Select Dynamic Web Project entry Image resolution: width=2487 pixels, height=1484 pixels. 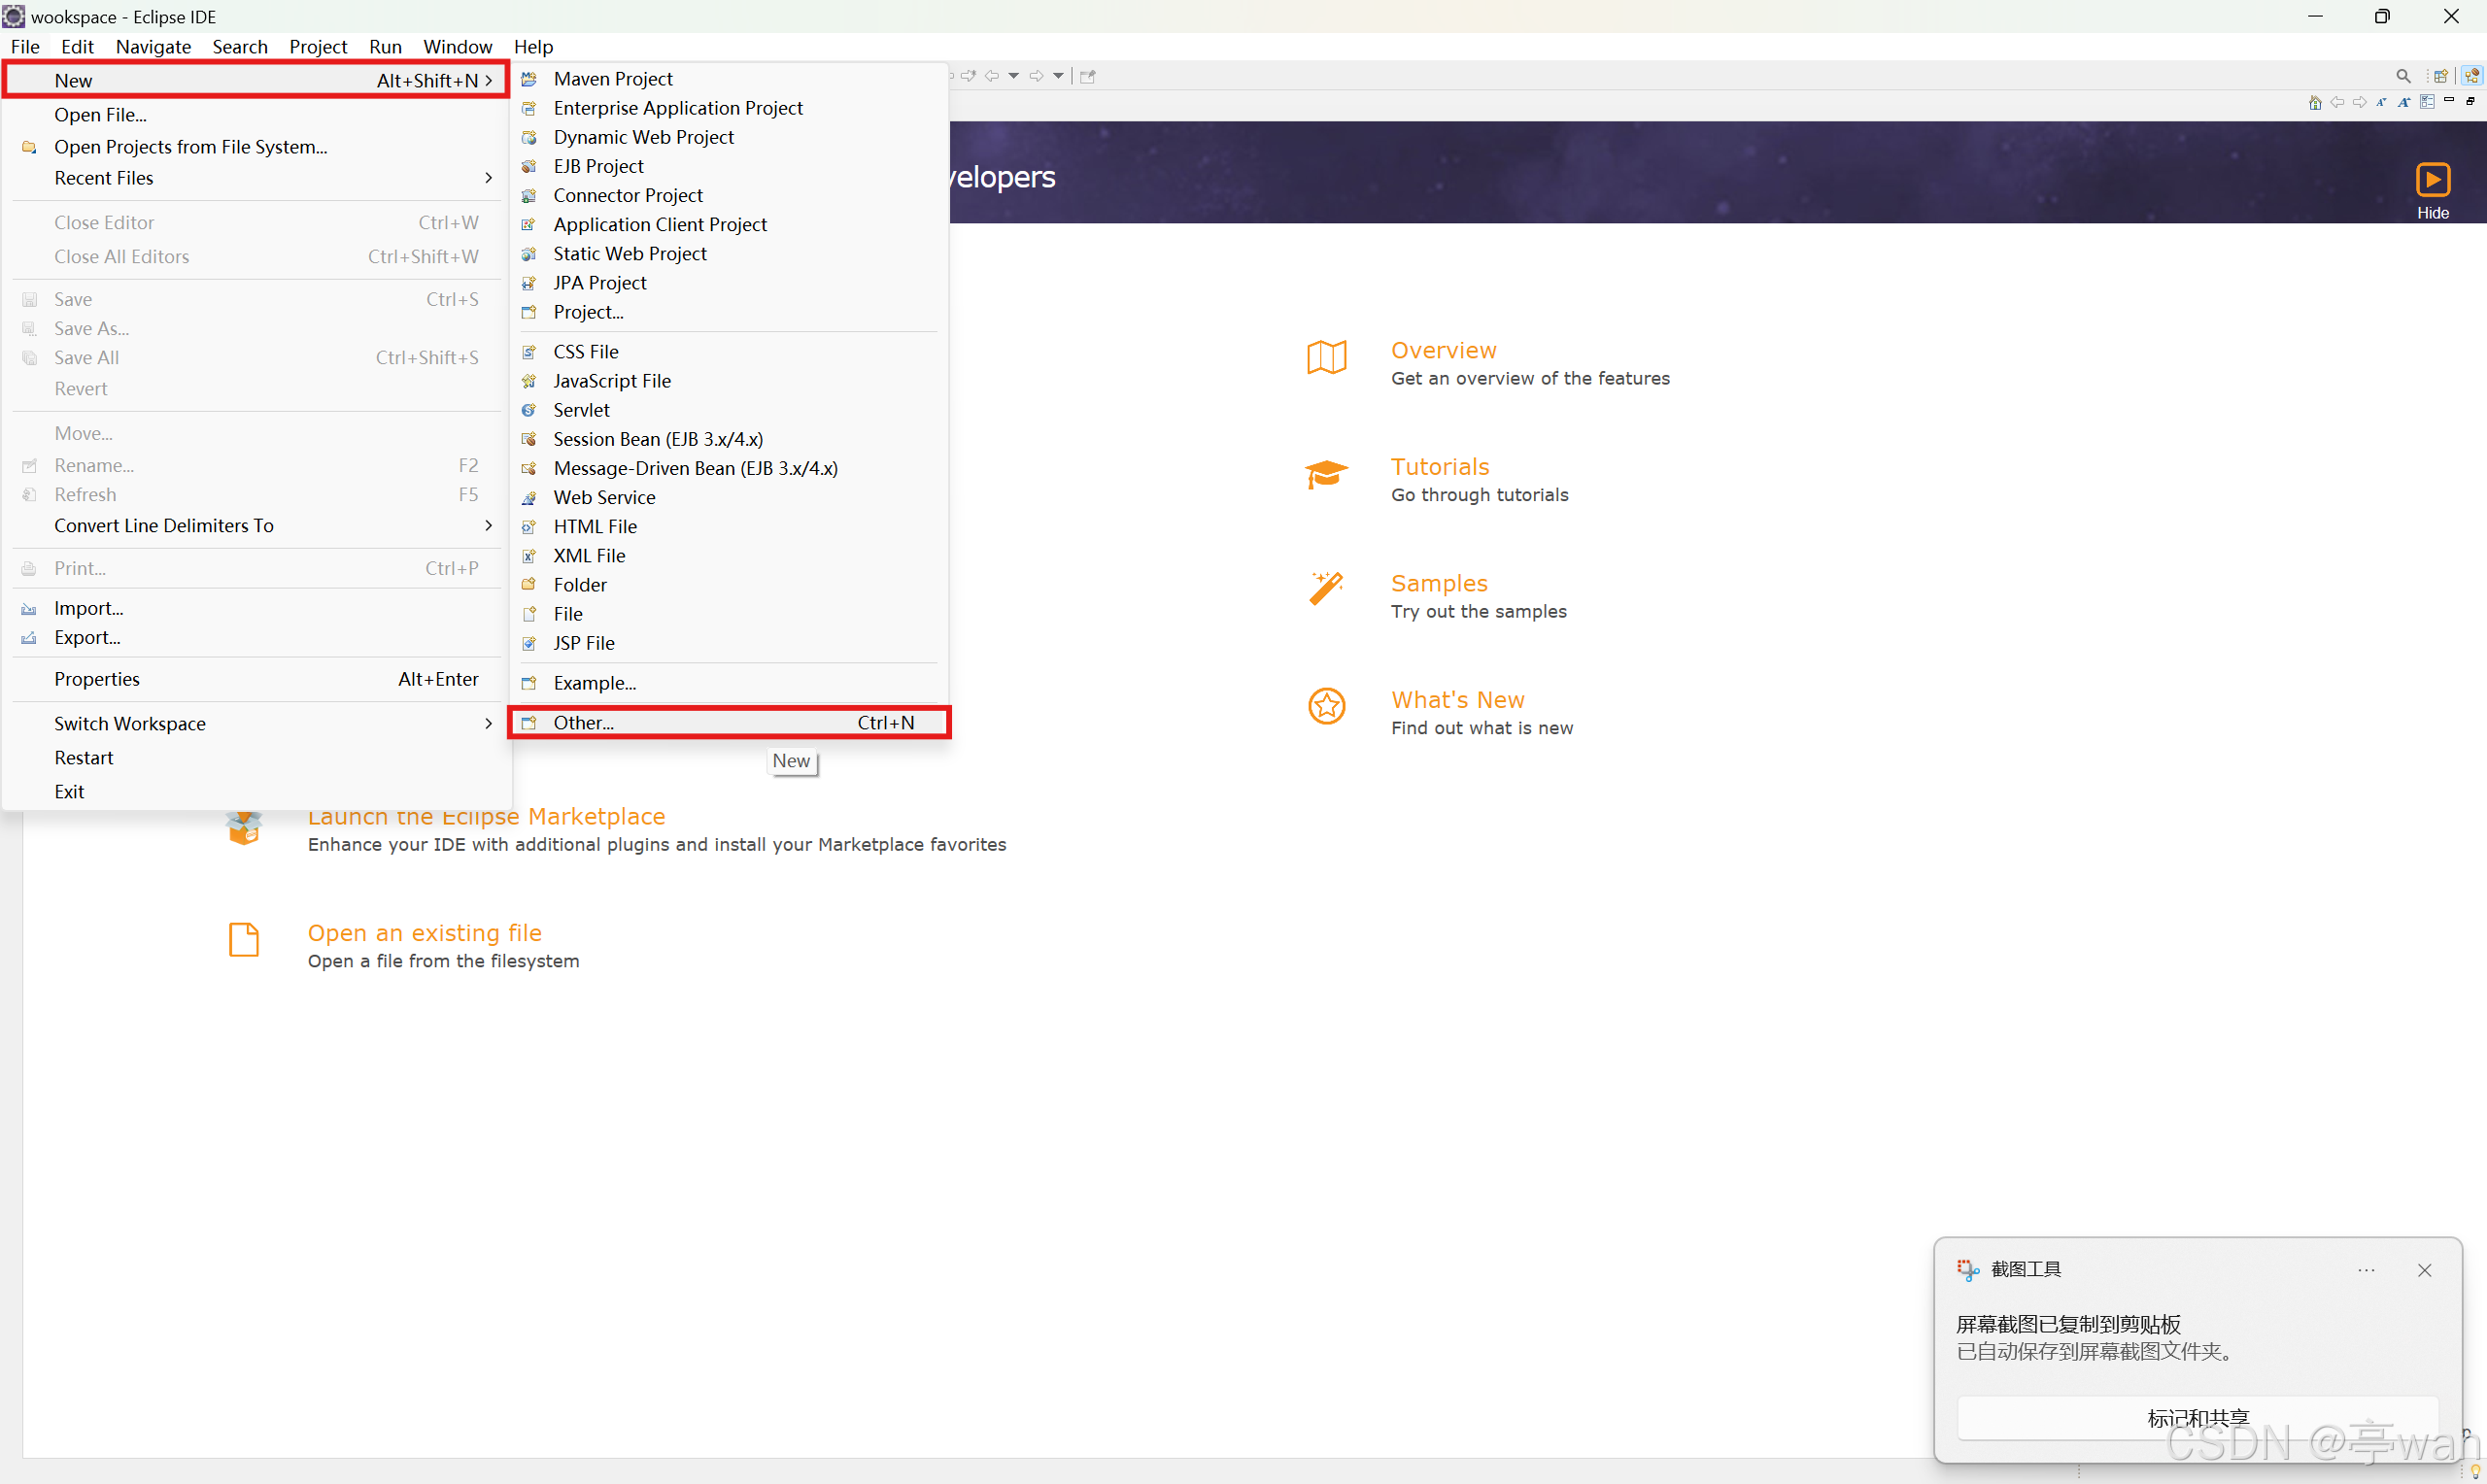tap(729, 137)
